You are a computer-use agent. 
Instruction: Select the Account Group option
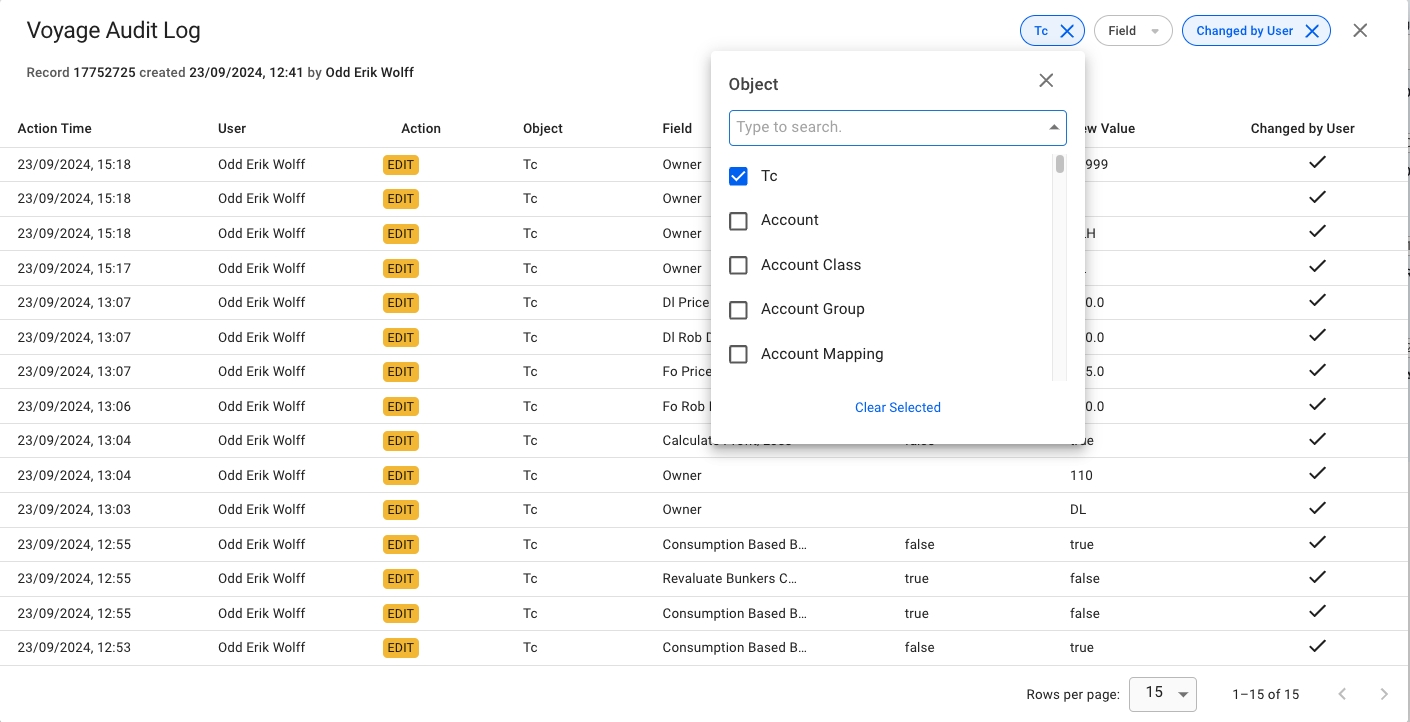click(x=812, y=309)
